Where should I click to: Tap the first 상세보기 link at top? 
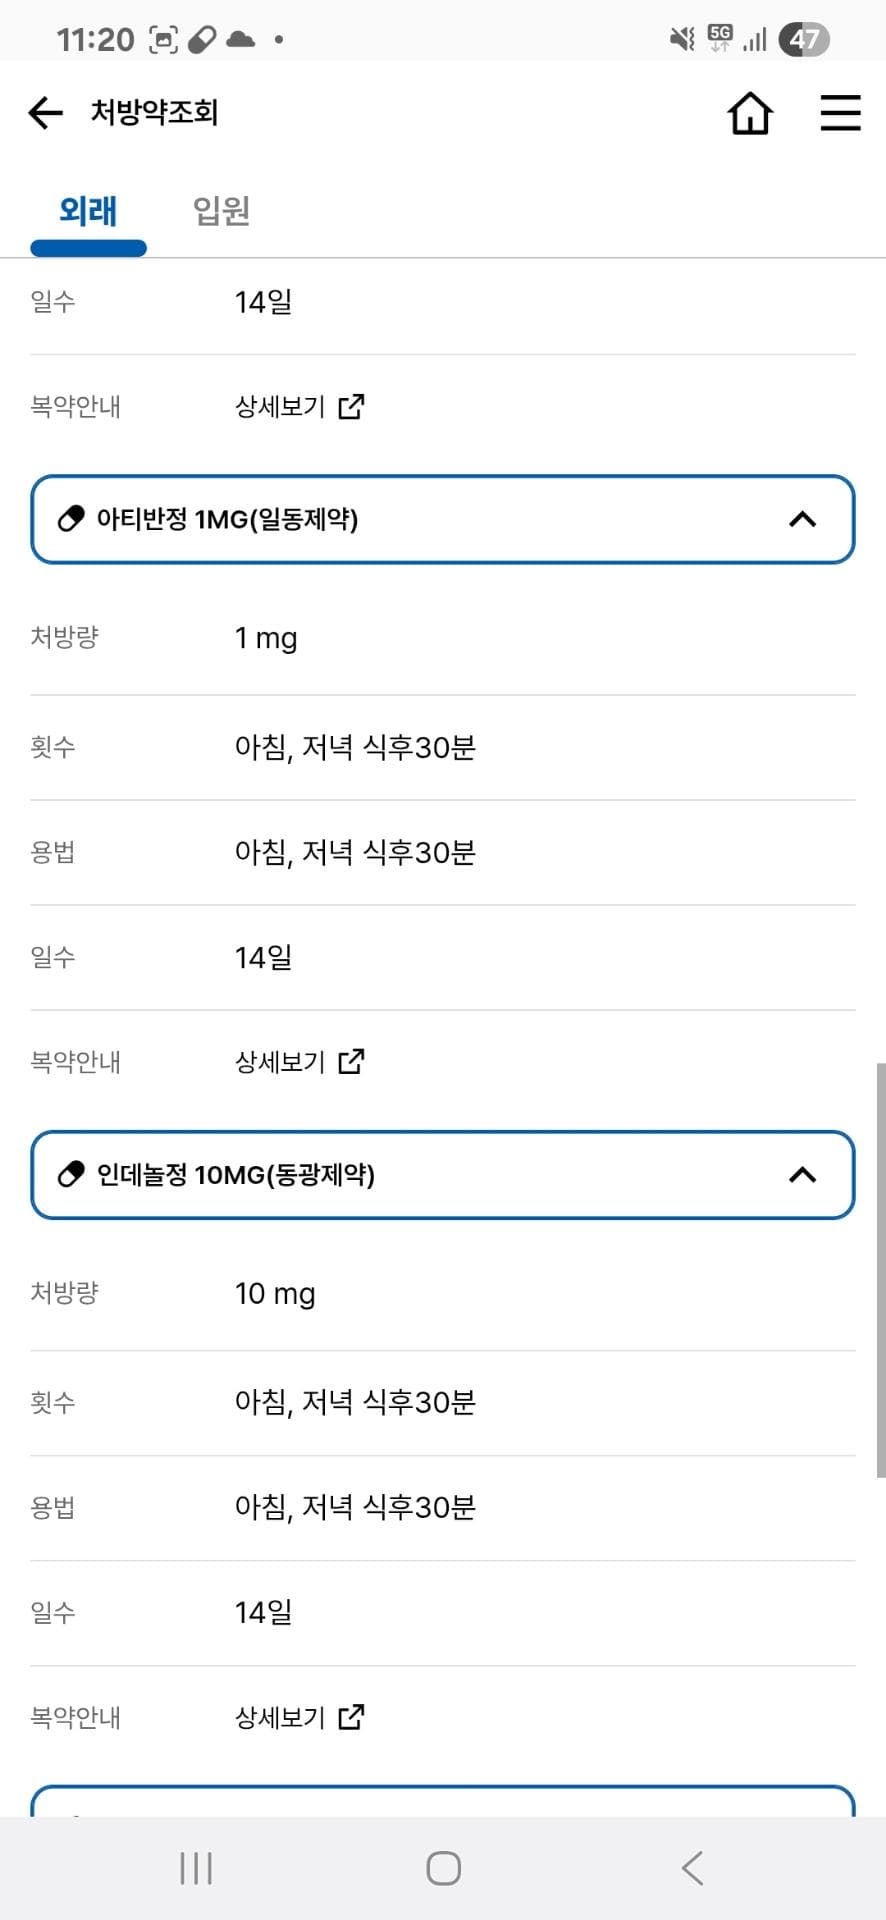click(280, 406)
